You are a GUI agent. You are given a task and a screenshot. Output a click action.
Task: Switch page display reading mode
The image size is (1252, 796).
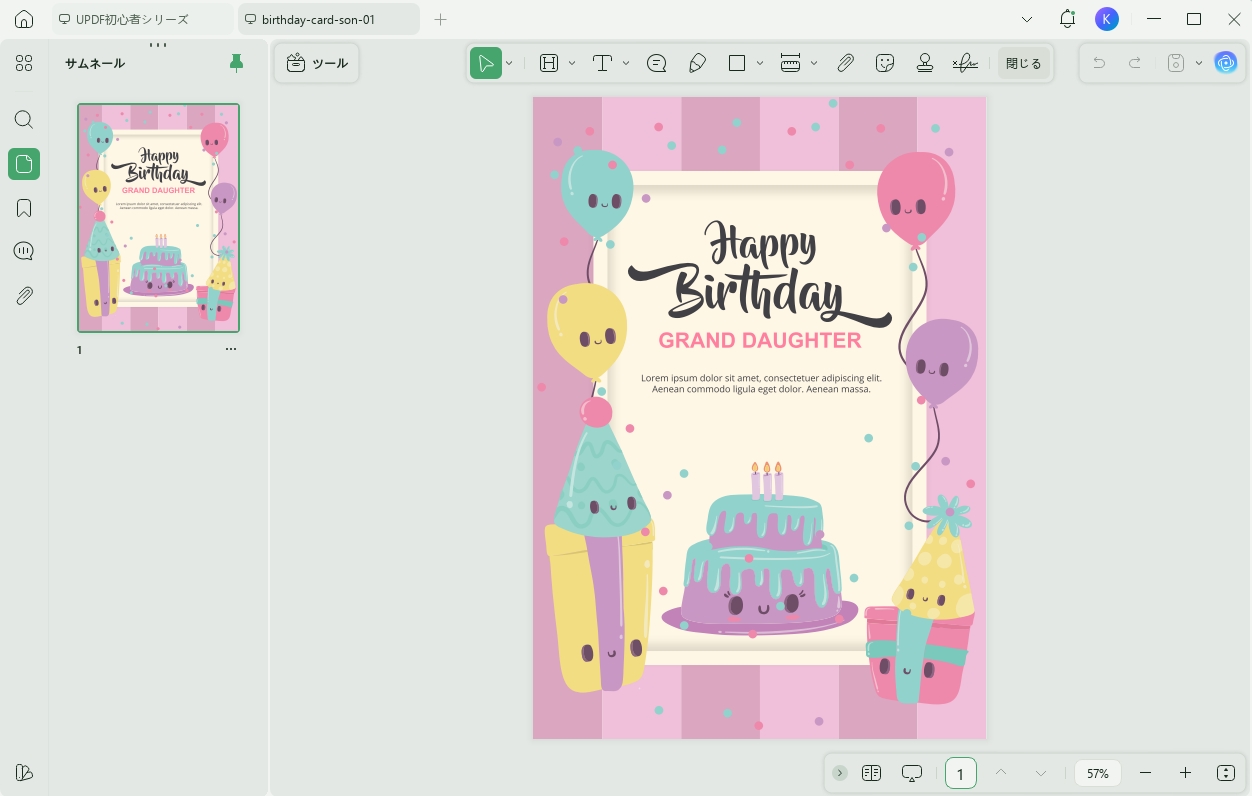(871, 773)
